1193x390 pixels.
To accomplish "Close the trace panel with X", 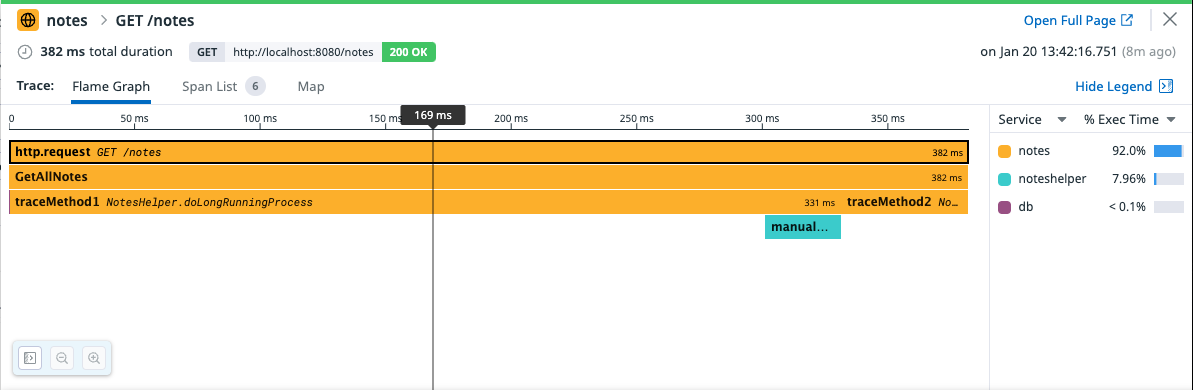I will (1170, 20).
